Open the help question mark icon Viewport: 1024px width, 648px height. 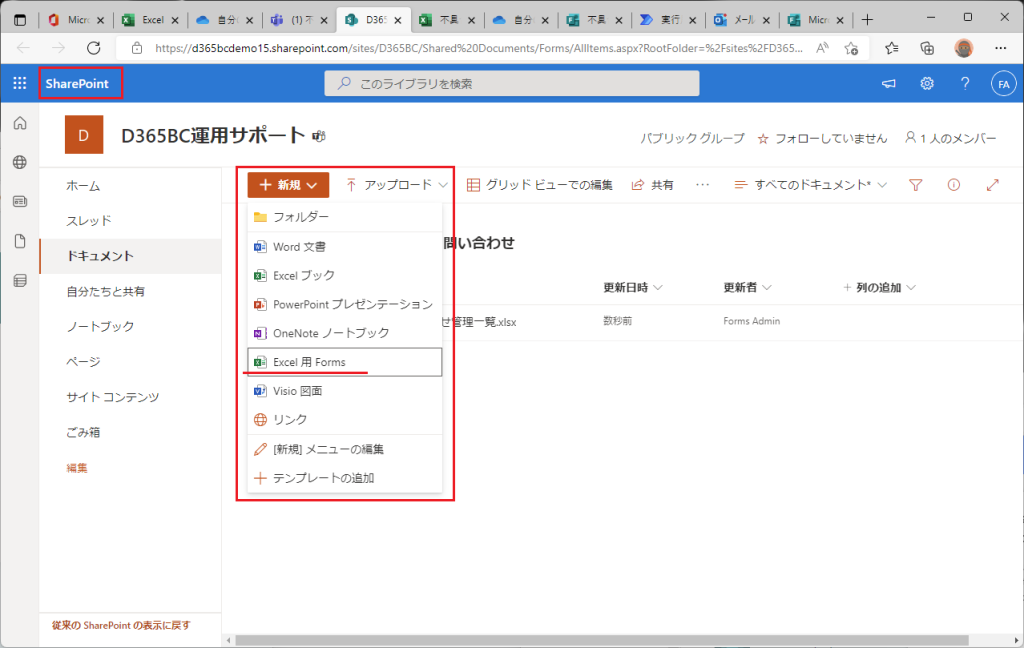point(964,84)
